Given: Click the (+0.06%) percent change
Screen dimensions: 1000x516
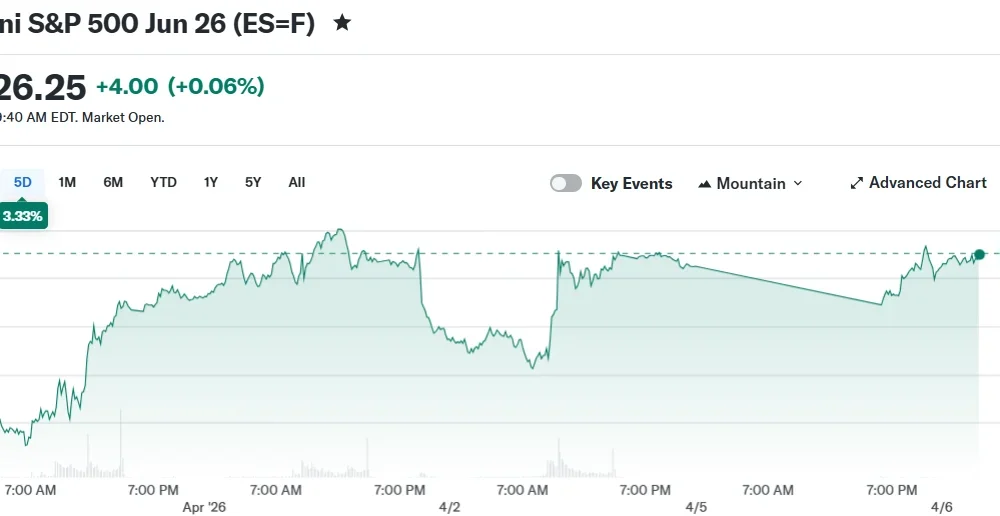Looking at the screenshot, I should 216,86.
